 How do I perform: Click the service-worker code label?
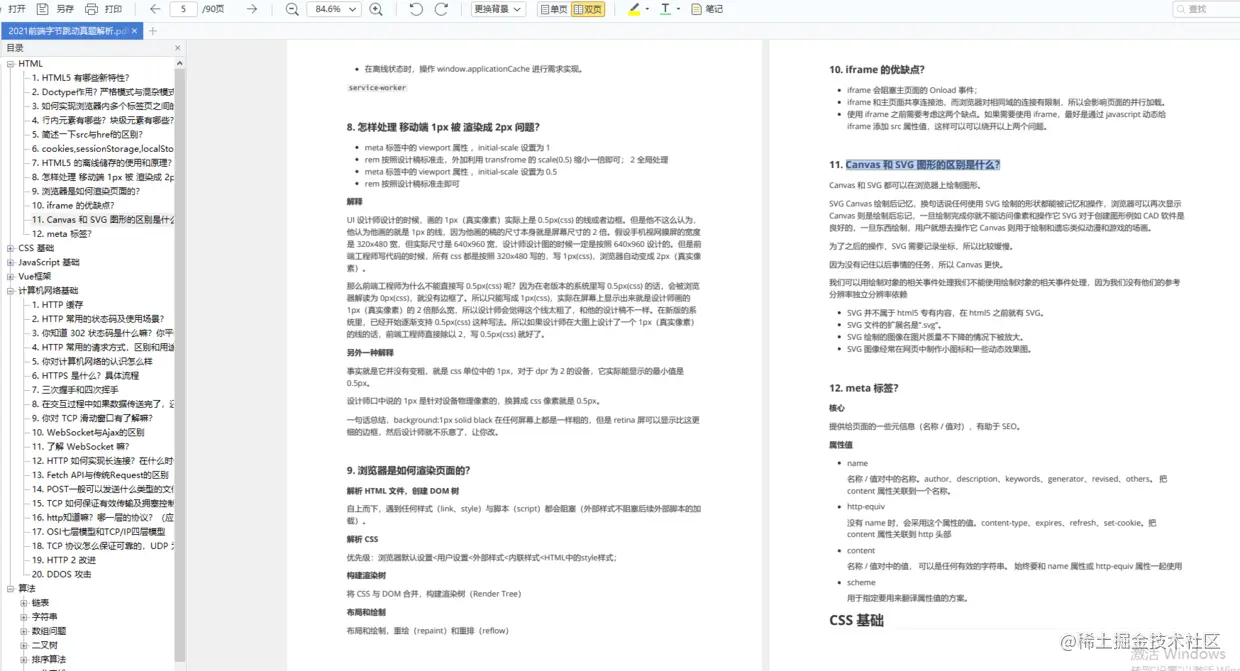coord(378,88)
